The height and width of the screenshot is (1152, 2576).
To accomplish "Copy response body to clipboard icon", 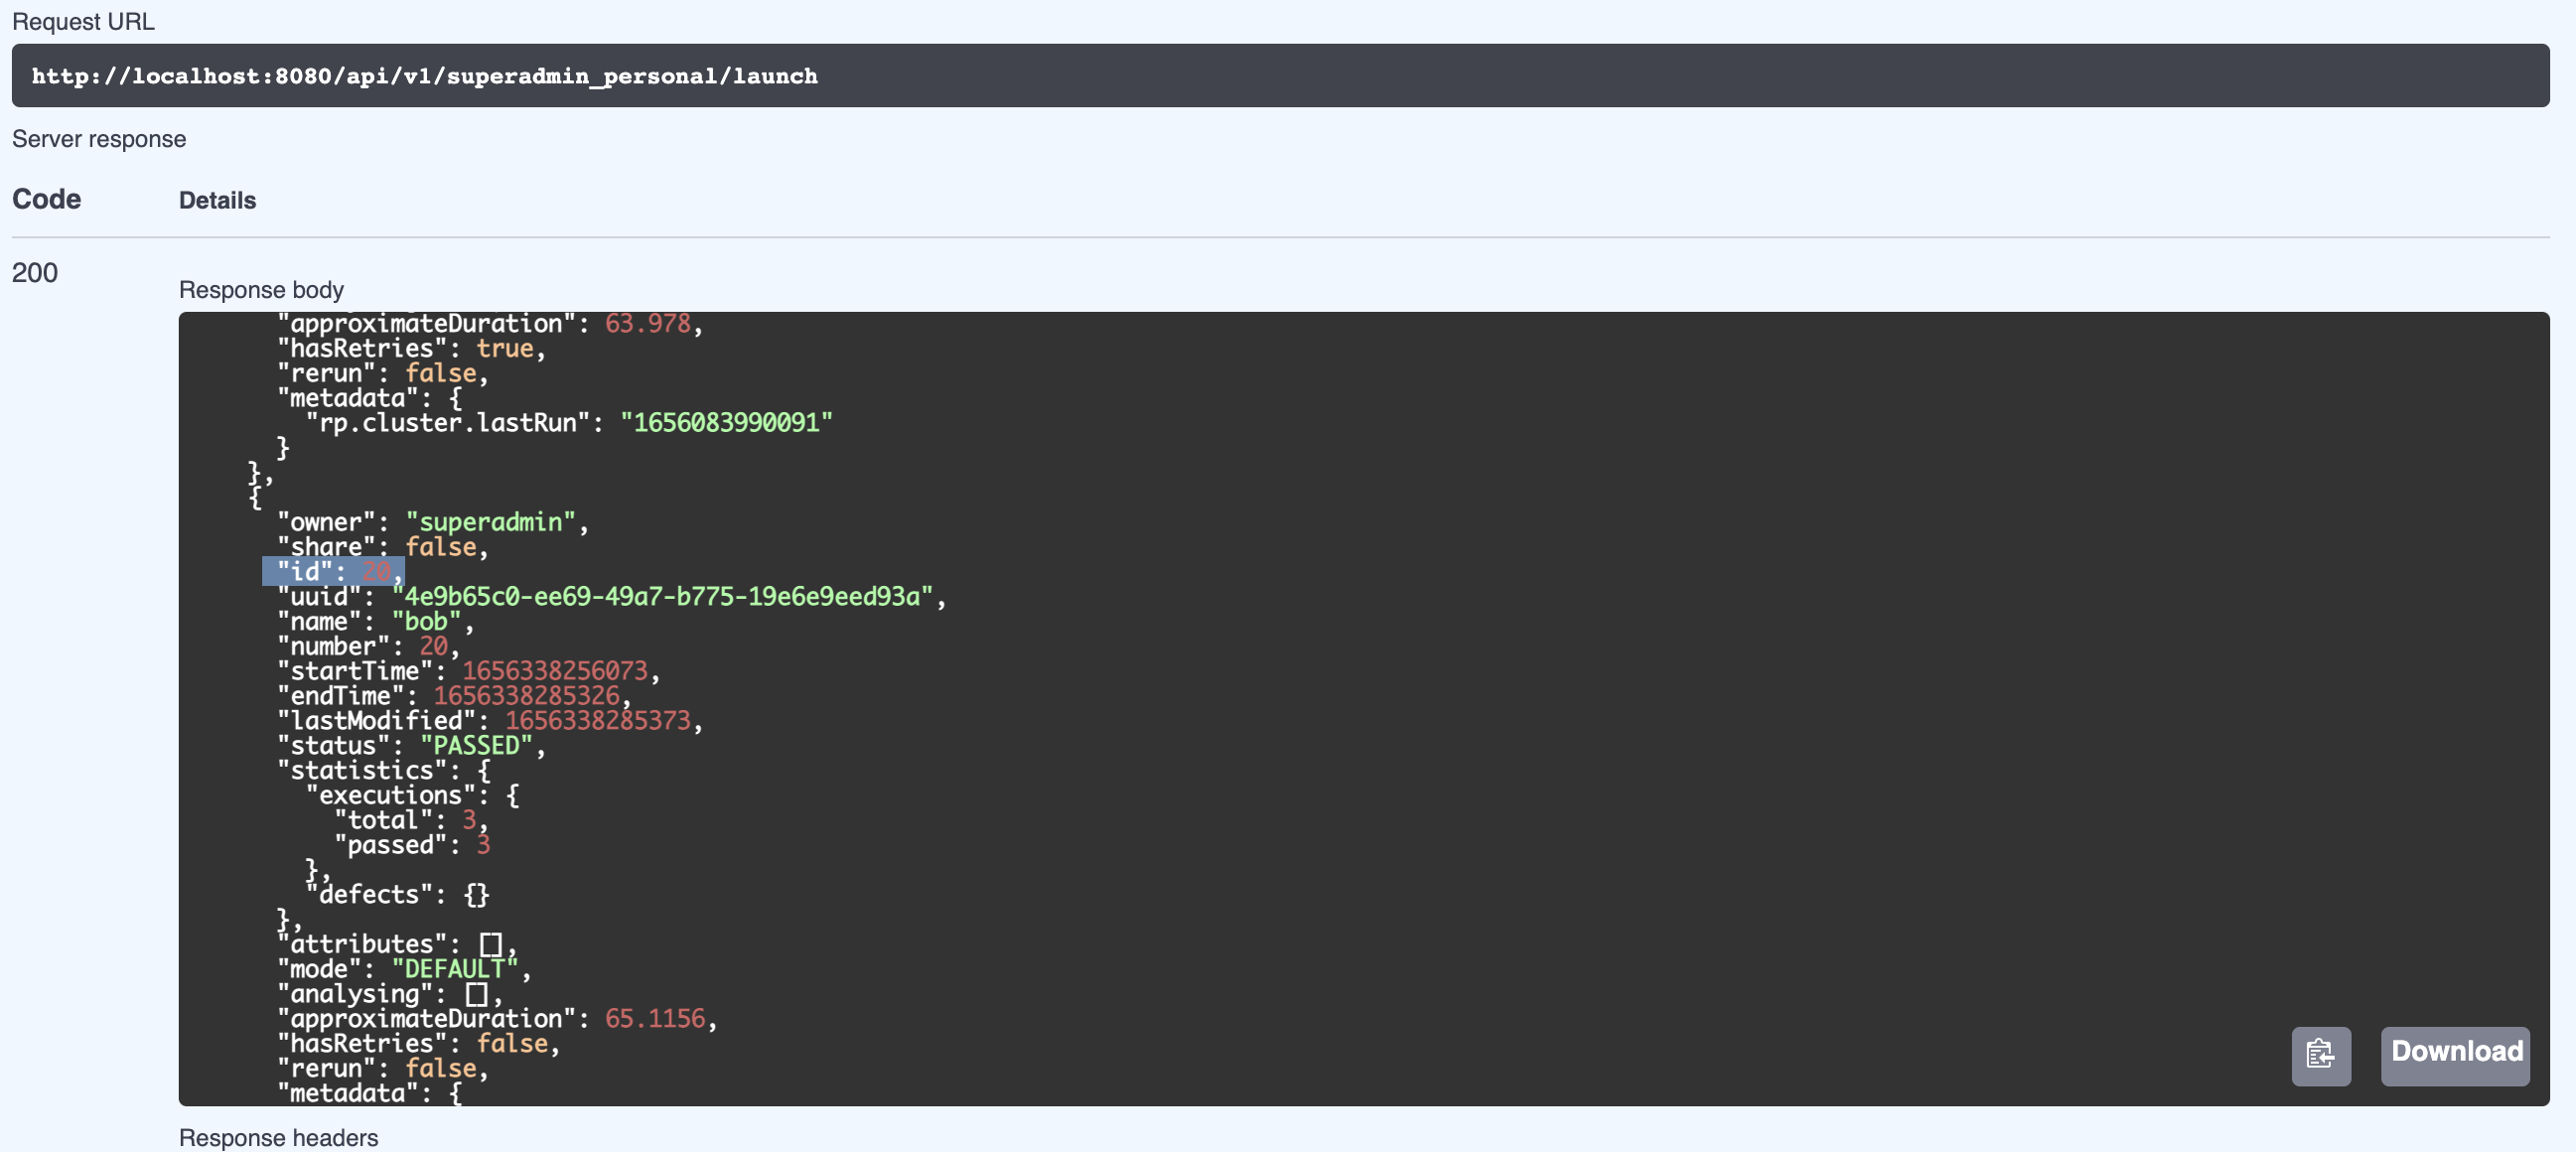I will (2320, 1055).
